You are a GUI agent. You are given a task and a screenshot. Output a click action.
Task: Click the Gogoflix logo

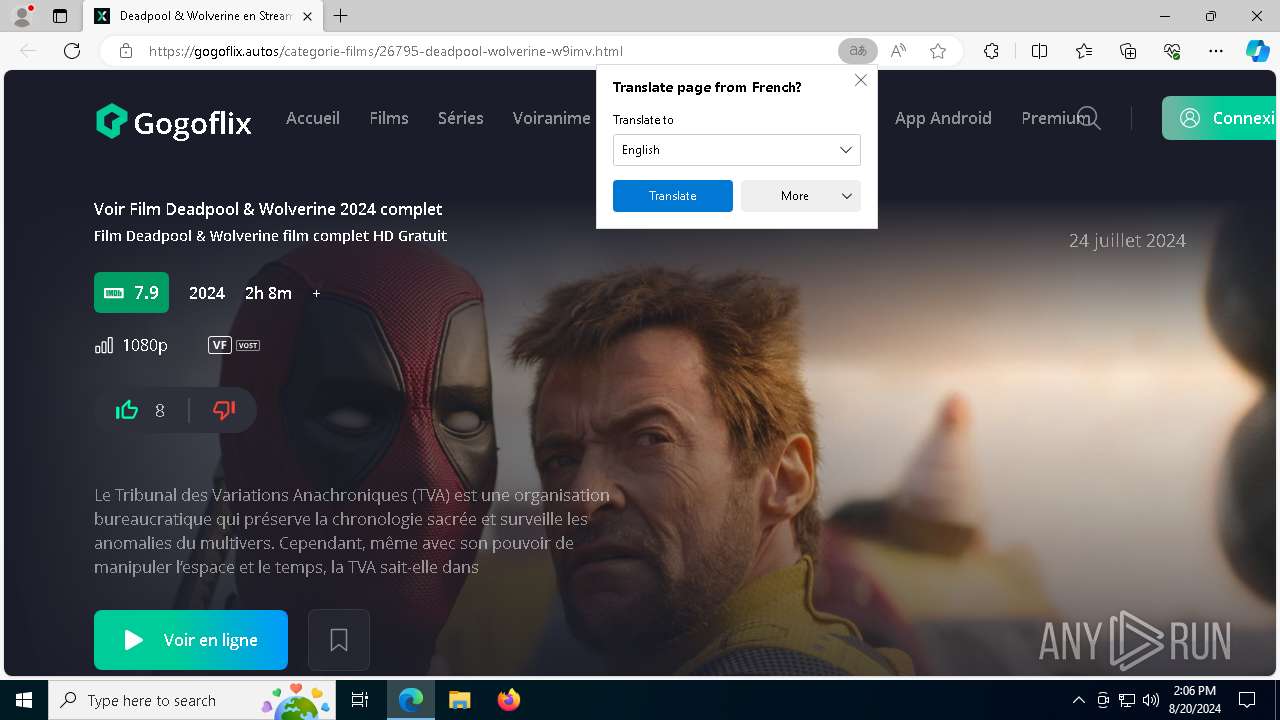point(173,122)
